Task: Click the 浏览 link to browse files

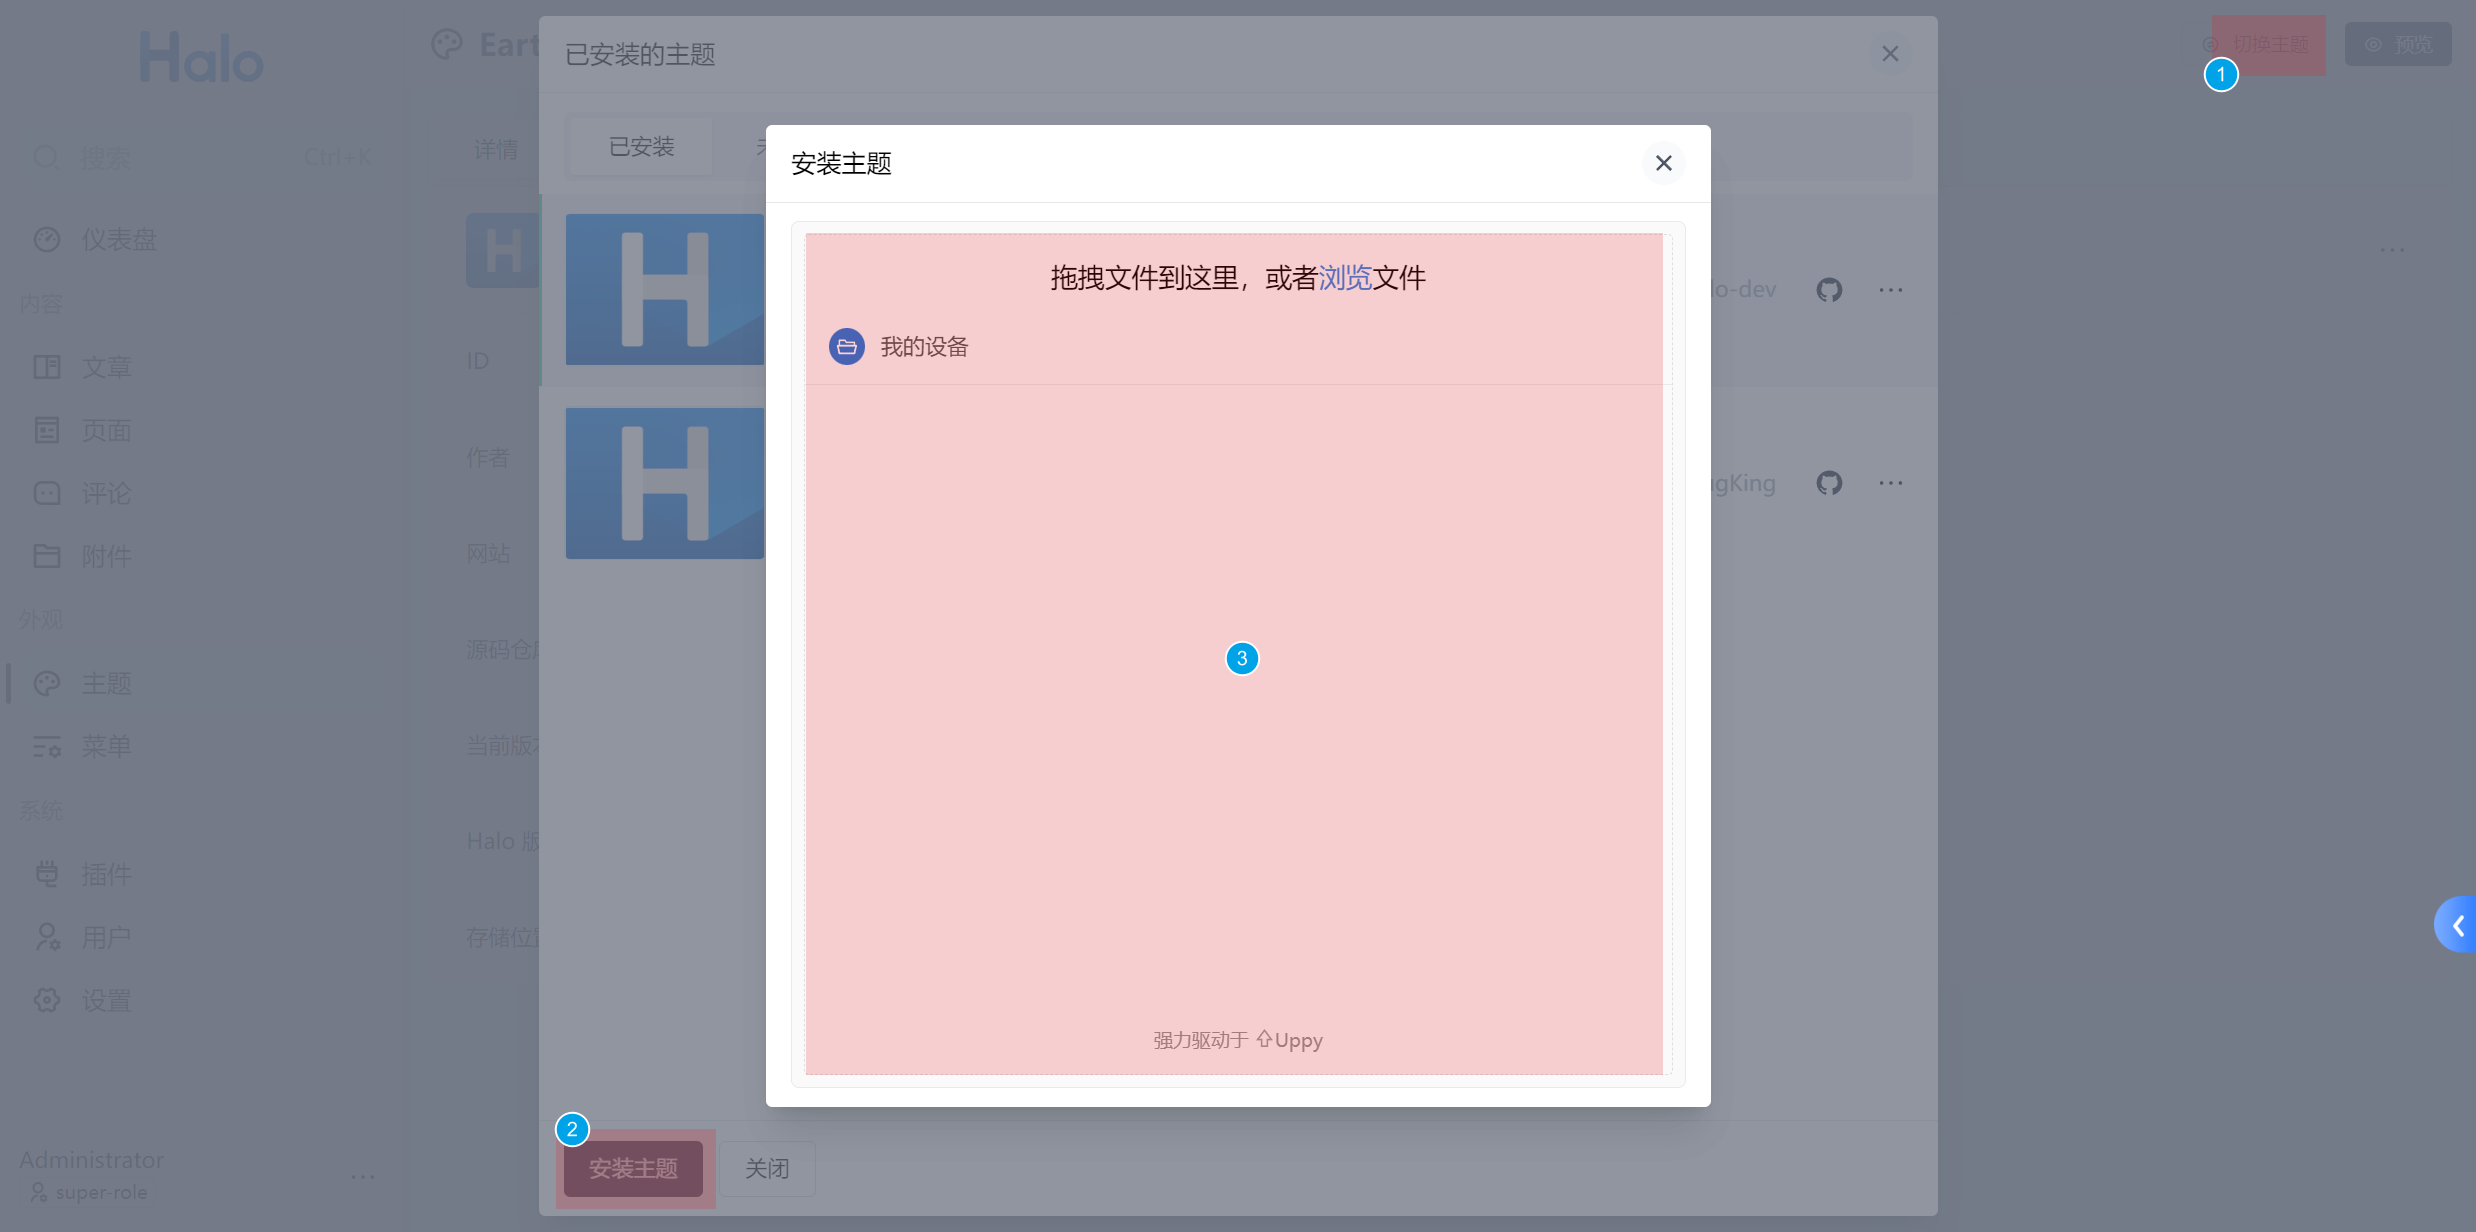Action: 1345,278
